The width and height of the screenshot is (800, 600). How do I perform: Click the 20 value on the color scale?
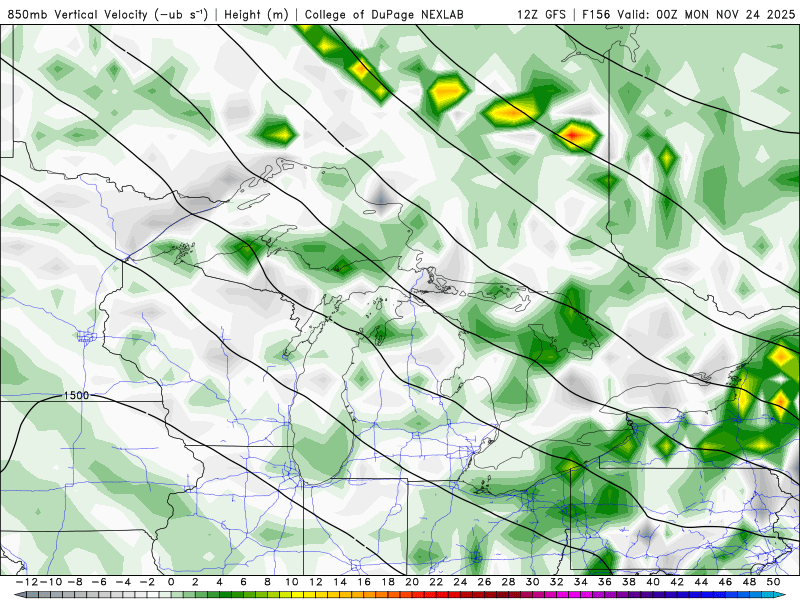point(412,582)
